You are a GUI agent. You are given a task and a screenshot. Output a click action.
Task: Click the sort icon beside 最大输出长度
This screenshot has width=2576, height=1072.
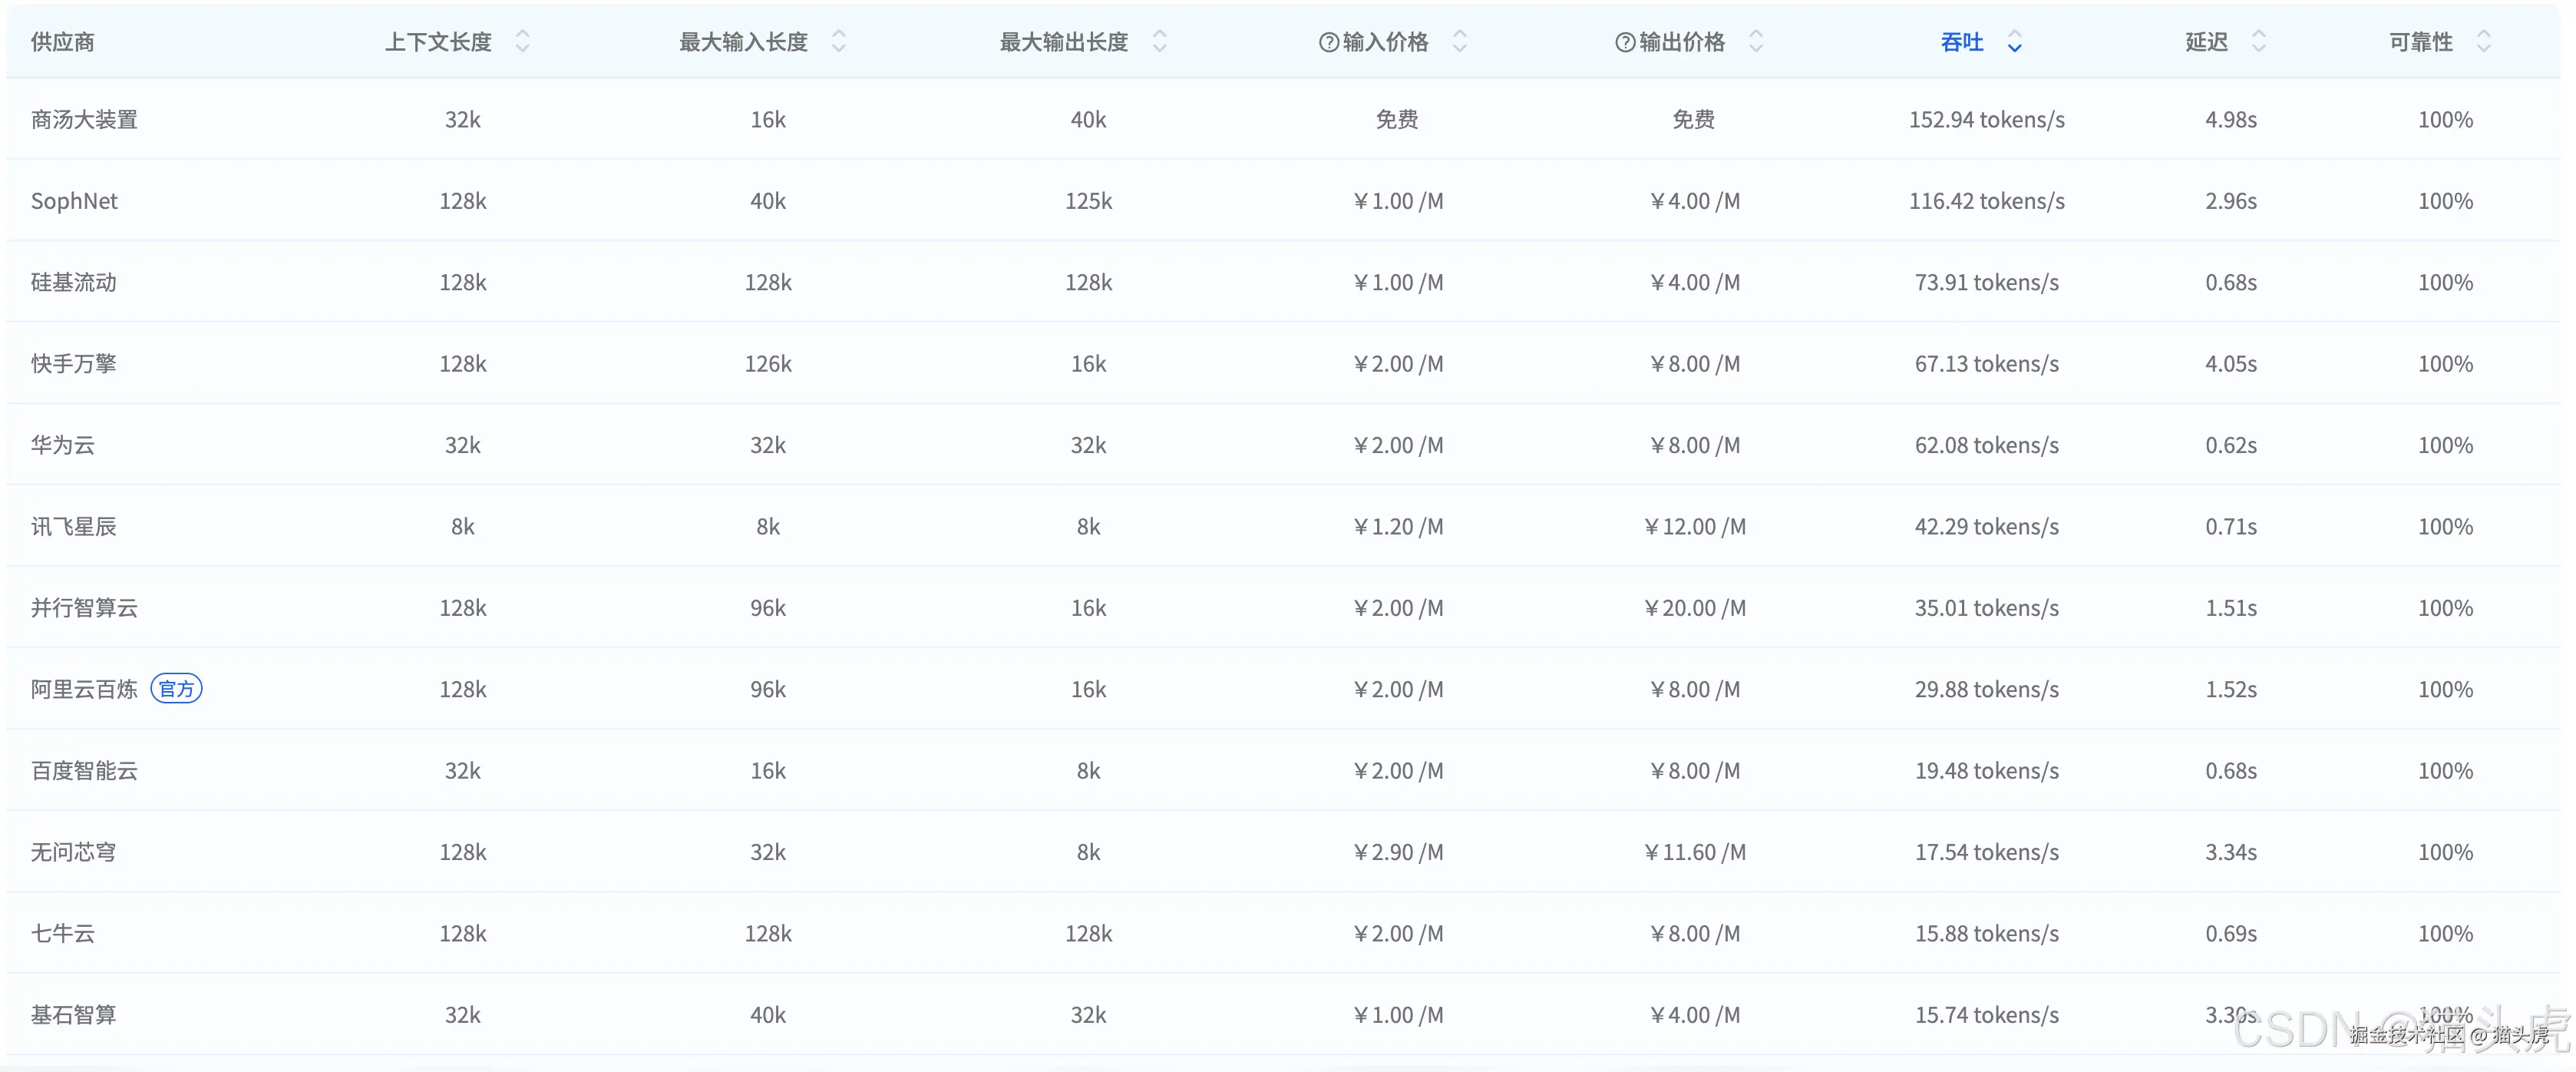[x=1159, y=41]
